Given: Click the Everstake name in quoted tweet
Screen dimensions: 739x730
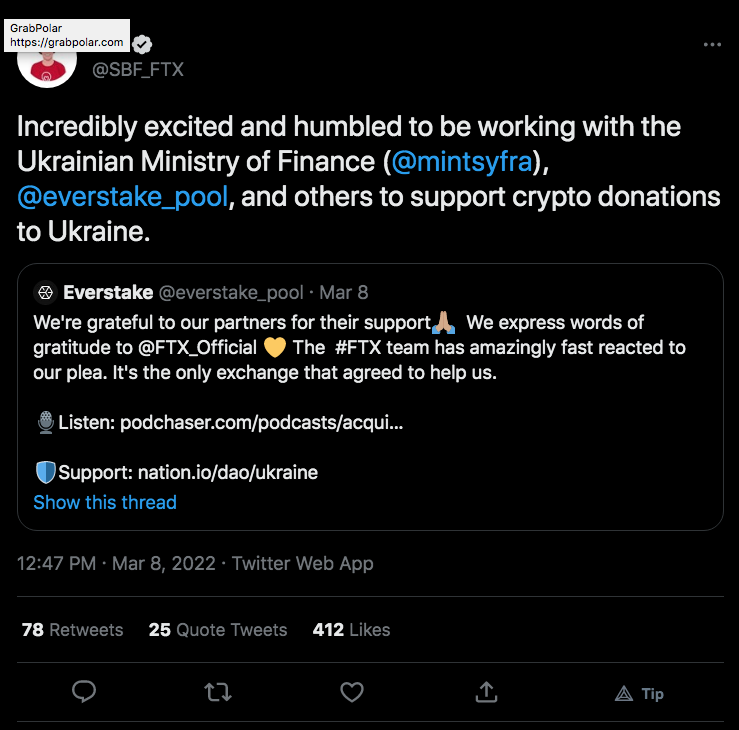Looking at the screenshot, I should coord(108,293).
